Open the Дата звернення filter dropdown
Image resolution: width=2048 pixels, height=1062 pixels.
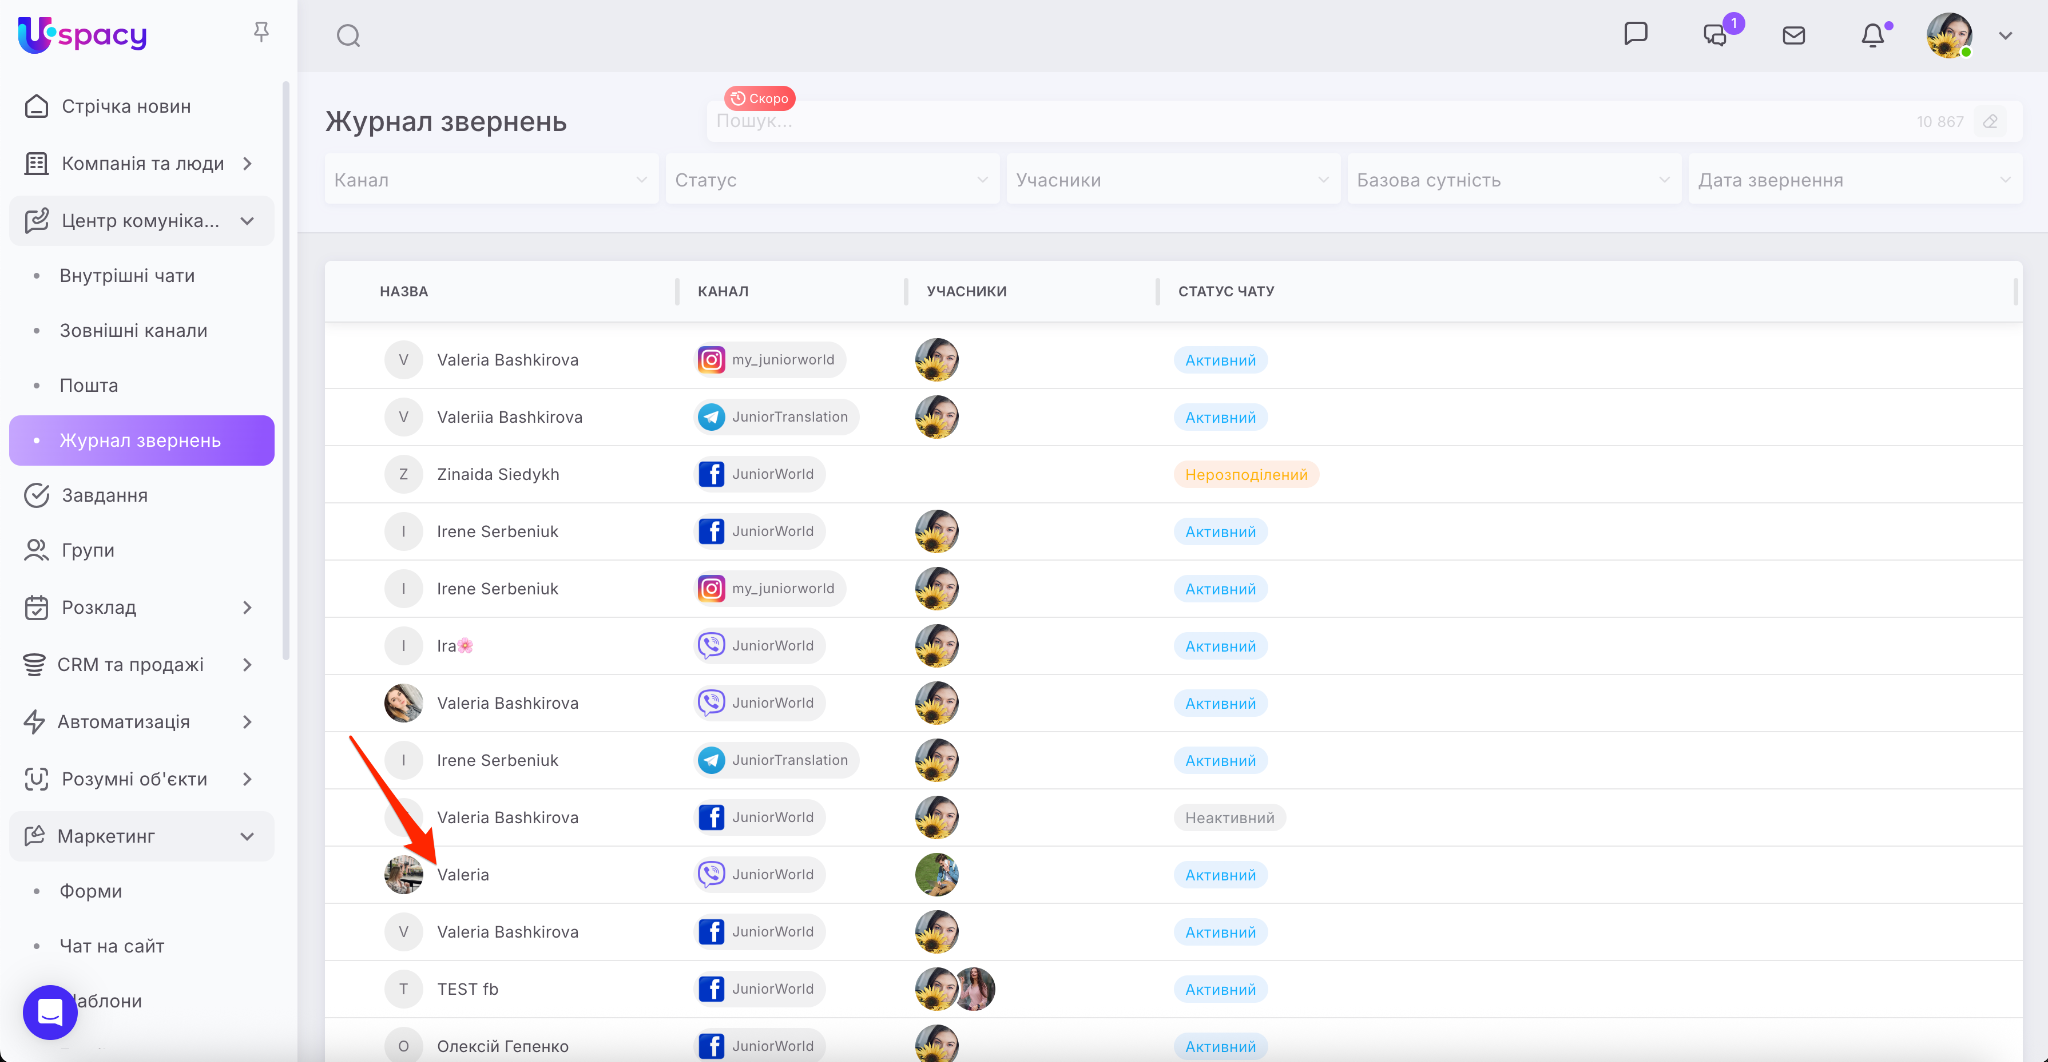1855,180
